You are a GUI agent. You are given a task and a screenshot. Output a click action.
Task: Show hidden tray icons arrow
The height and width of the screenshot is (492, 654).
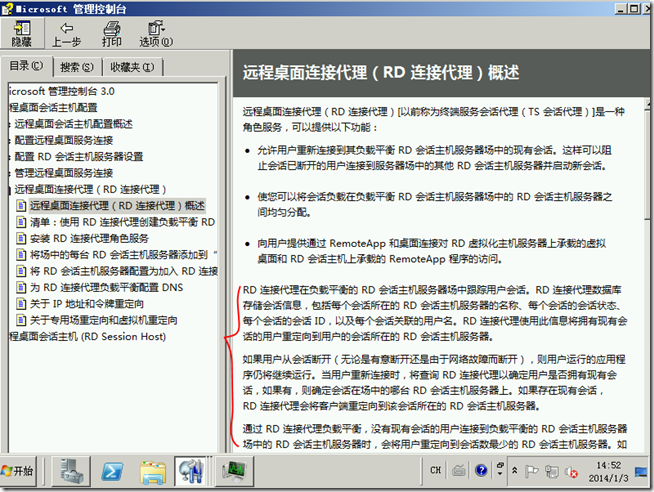(515, 471)
